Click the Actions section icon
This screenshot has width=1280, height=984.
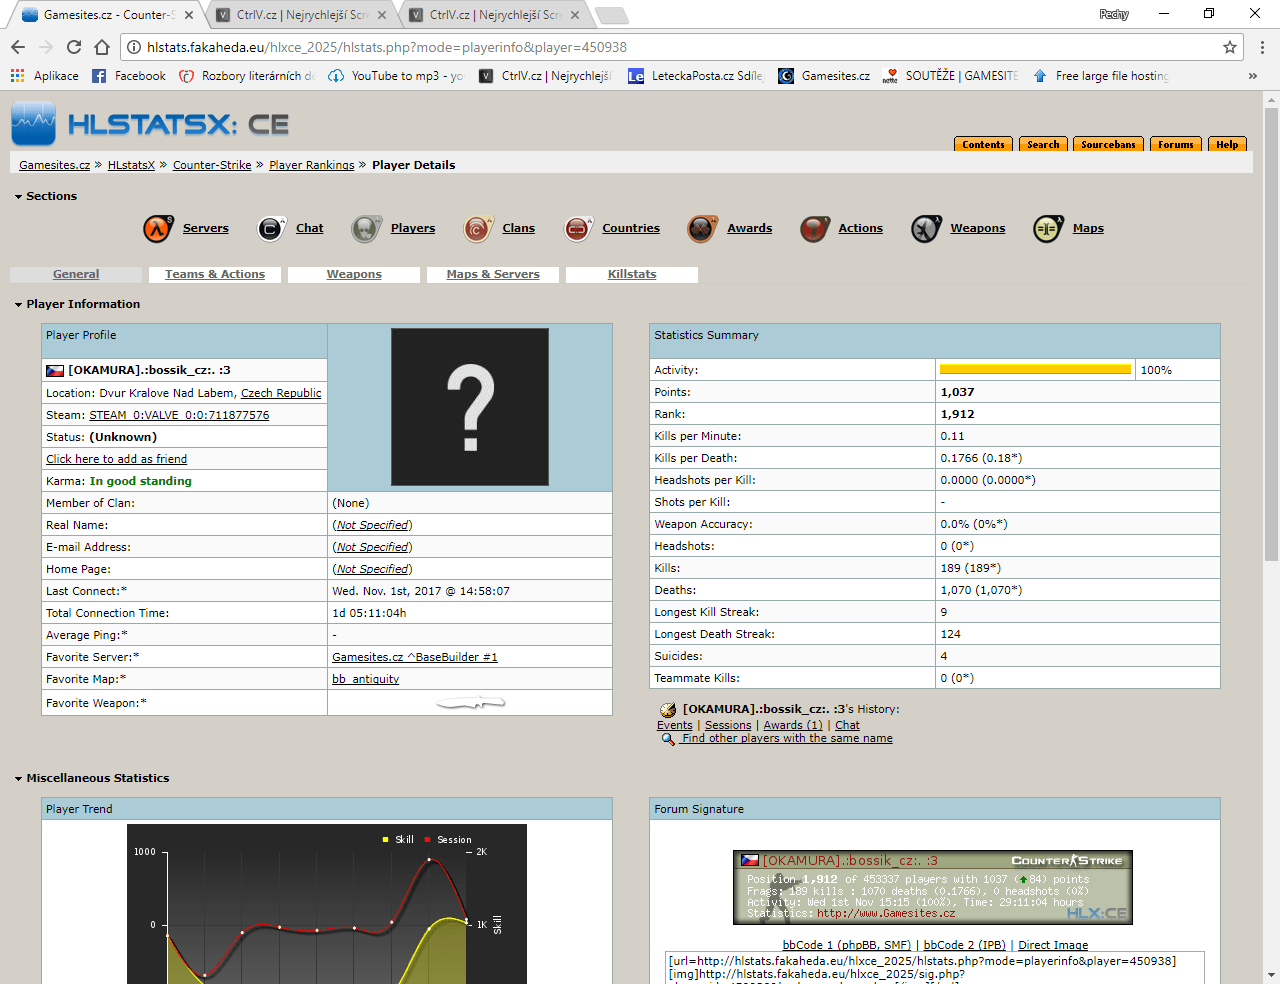tap(814, 228)
